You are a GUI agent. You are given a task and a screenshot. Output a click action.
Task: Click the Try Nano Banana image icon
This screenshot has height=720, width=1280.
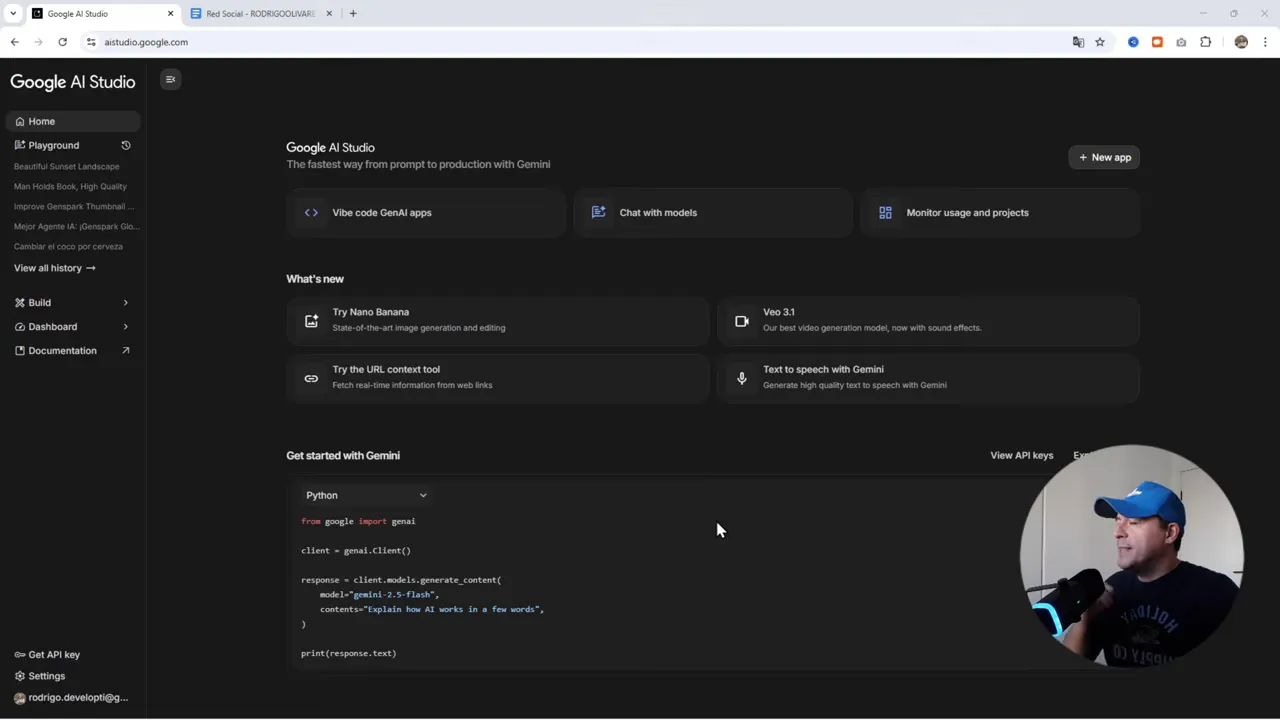pyautogui.click(x=311, y=320)
